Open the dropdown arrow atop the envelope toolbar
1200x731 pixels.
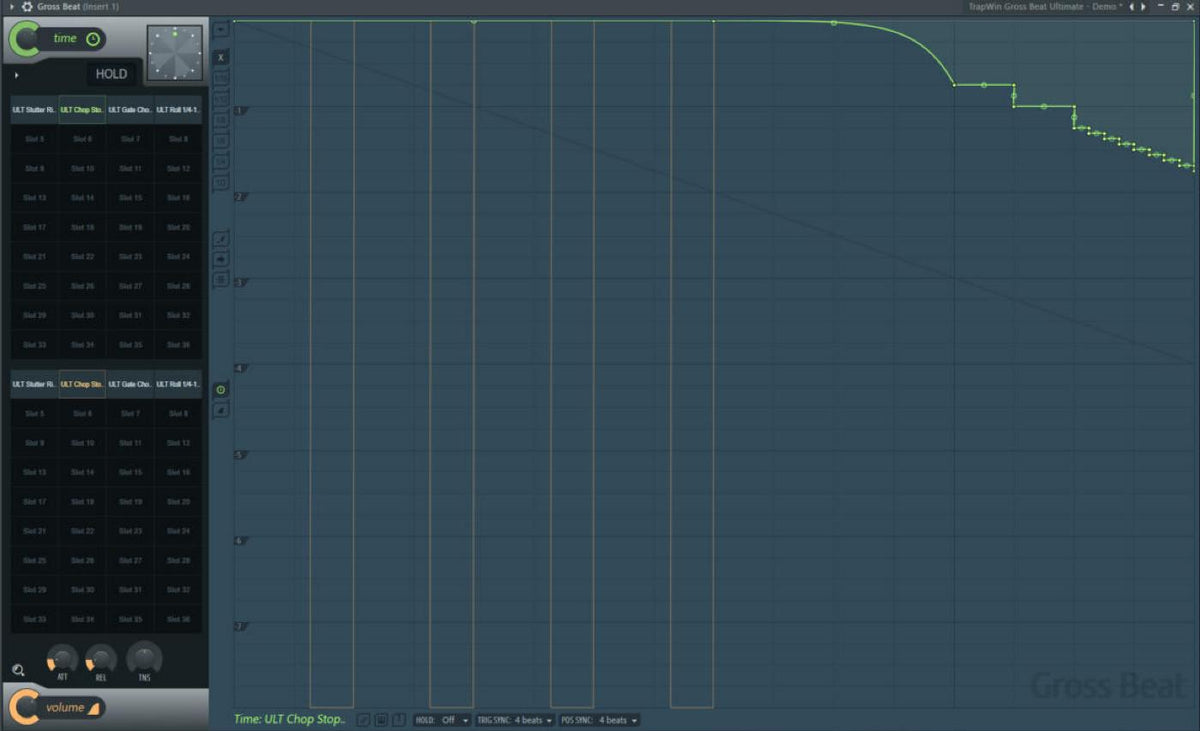click(x=221, y=29)
